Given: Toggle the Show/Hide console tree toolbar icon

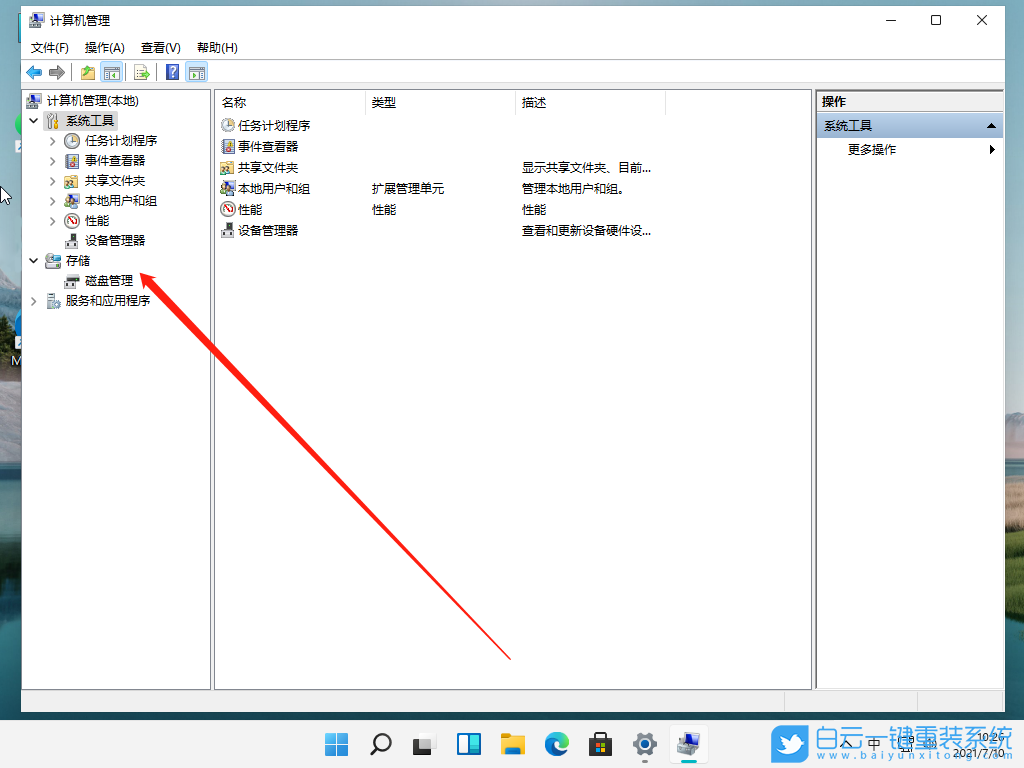Looking at the screenshot, I should tap(111, 71).
